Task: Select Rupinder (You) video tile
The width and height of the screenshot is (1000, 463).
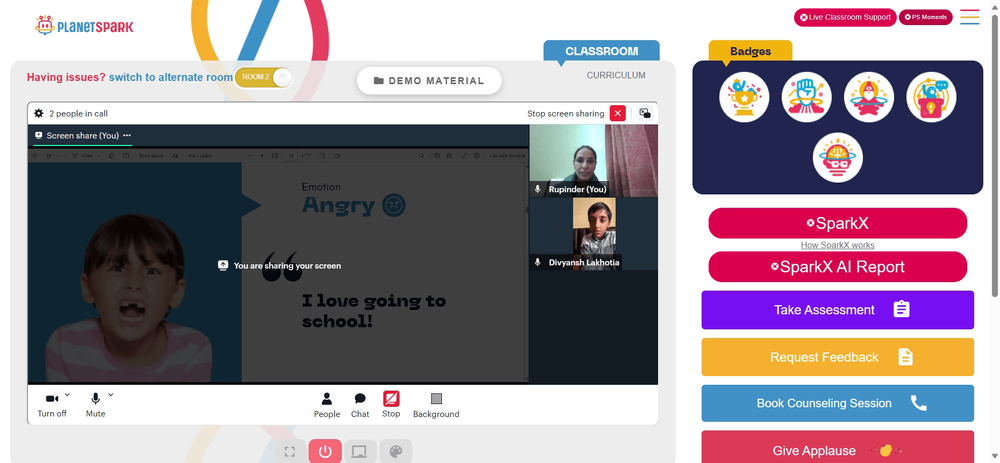Action: click(x=593, y=160)
